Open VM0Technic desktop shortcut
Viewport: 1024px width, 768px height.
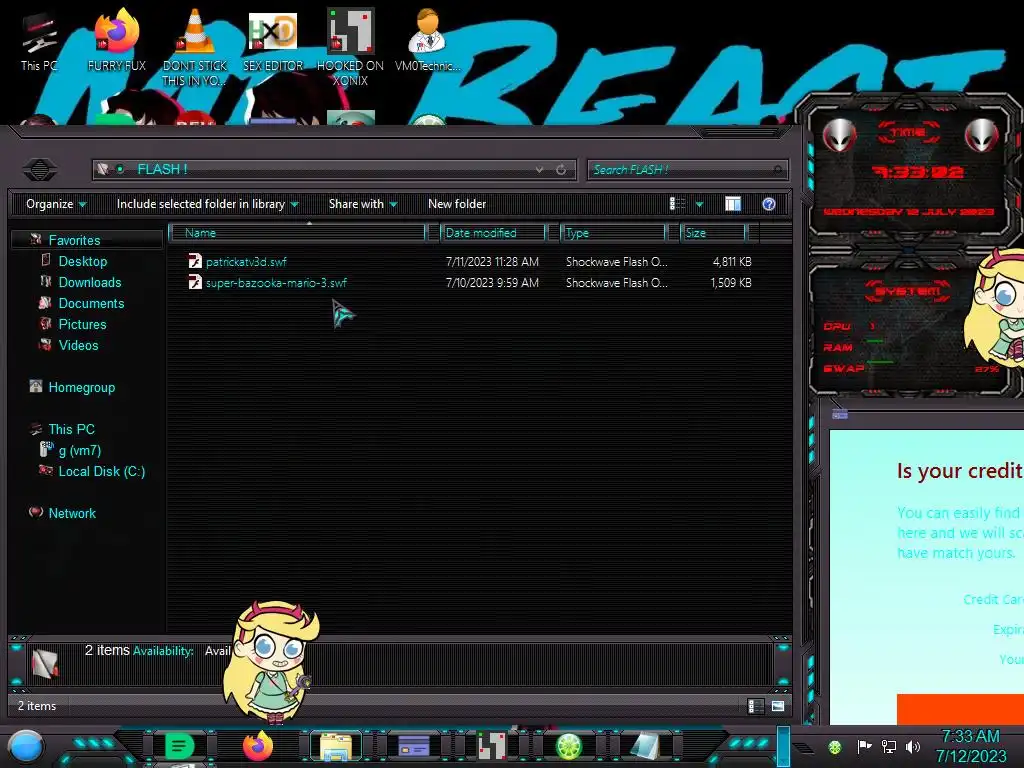pos(427,42)
